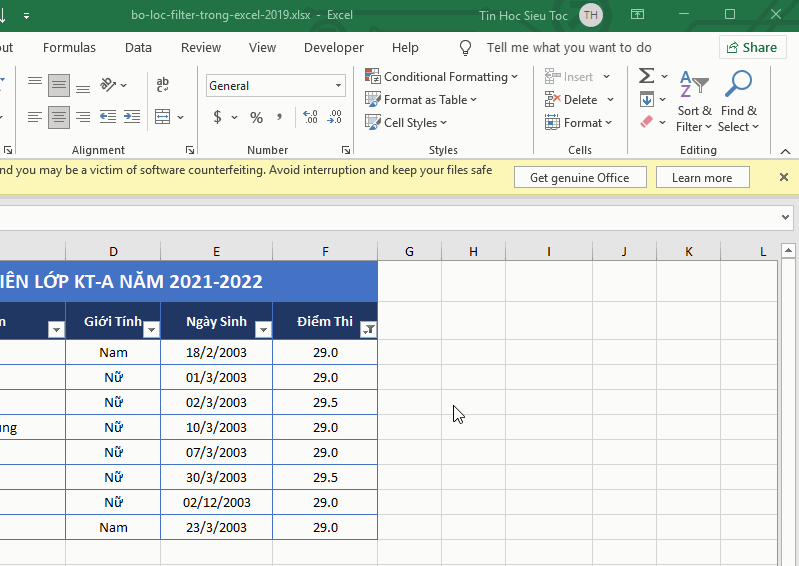Open the Review tab
The width and height of the screenshot is (799, 566).
point(201,47)
